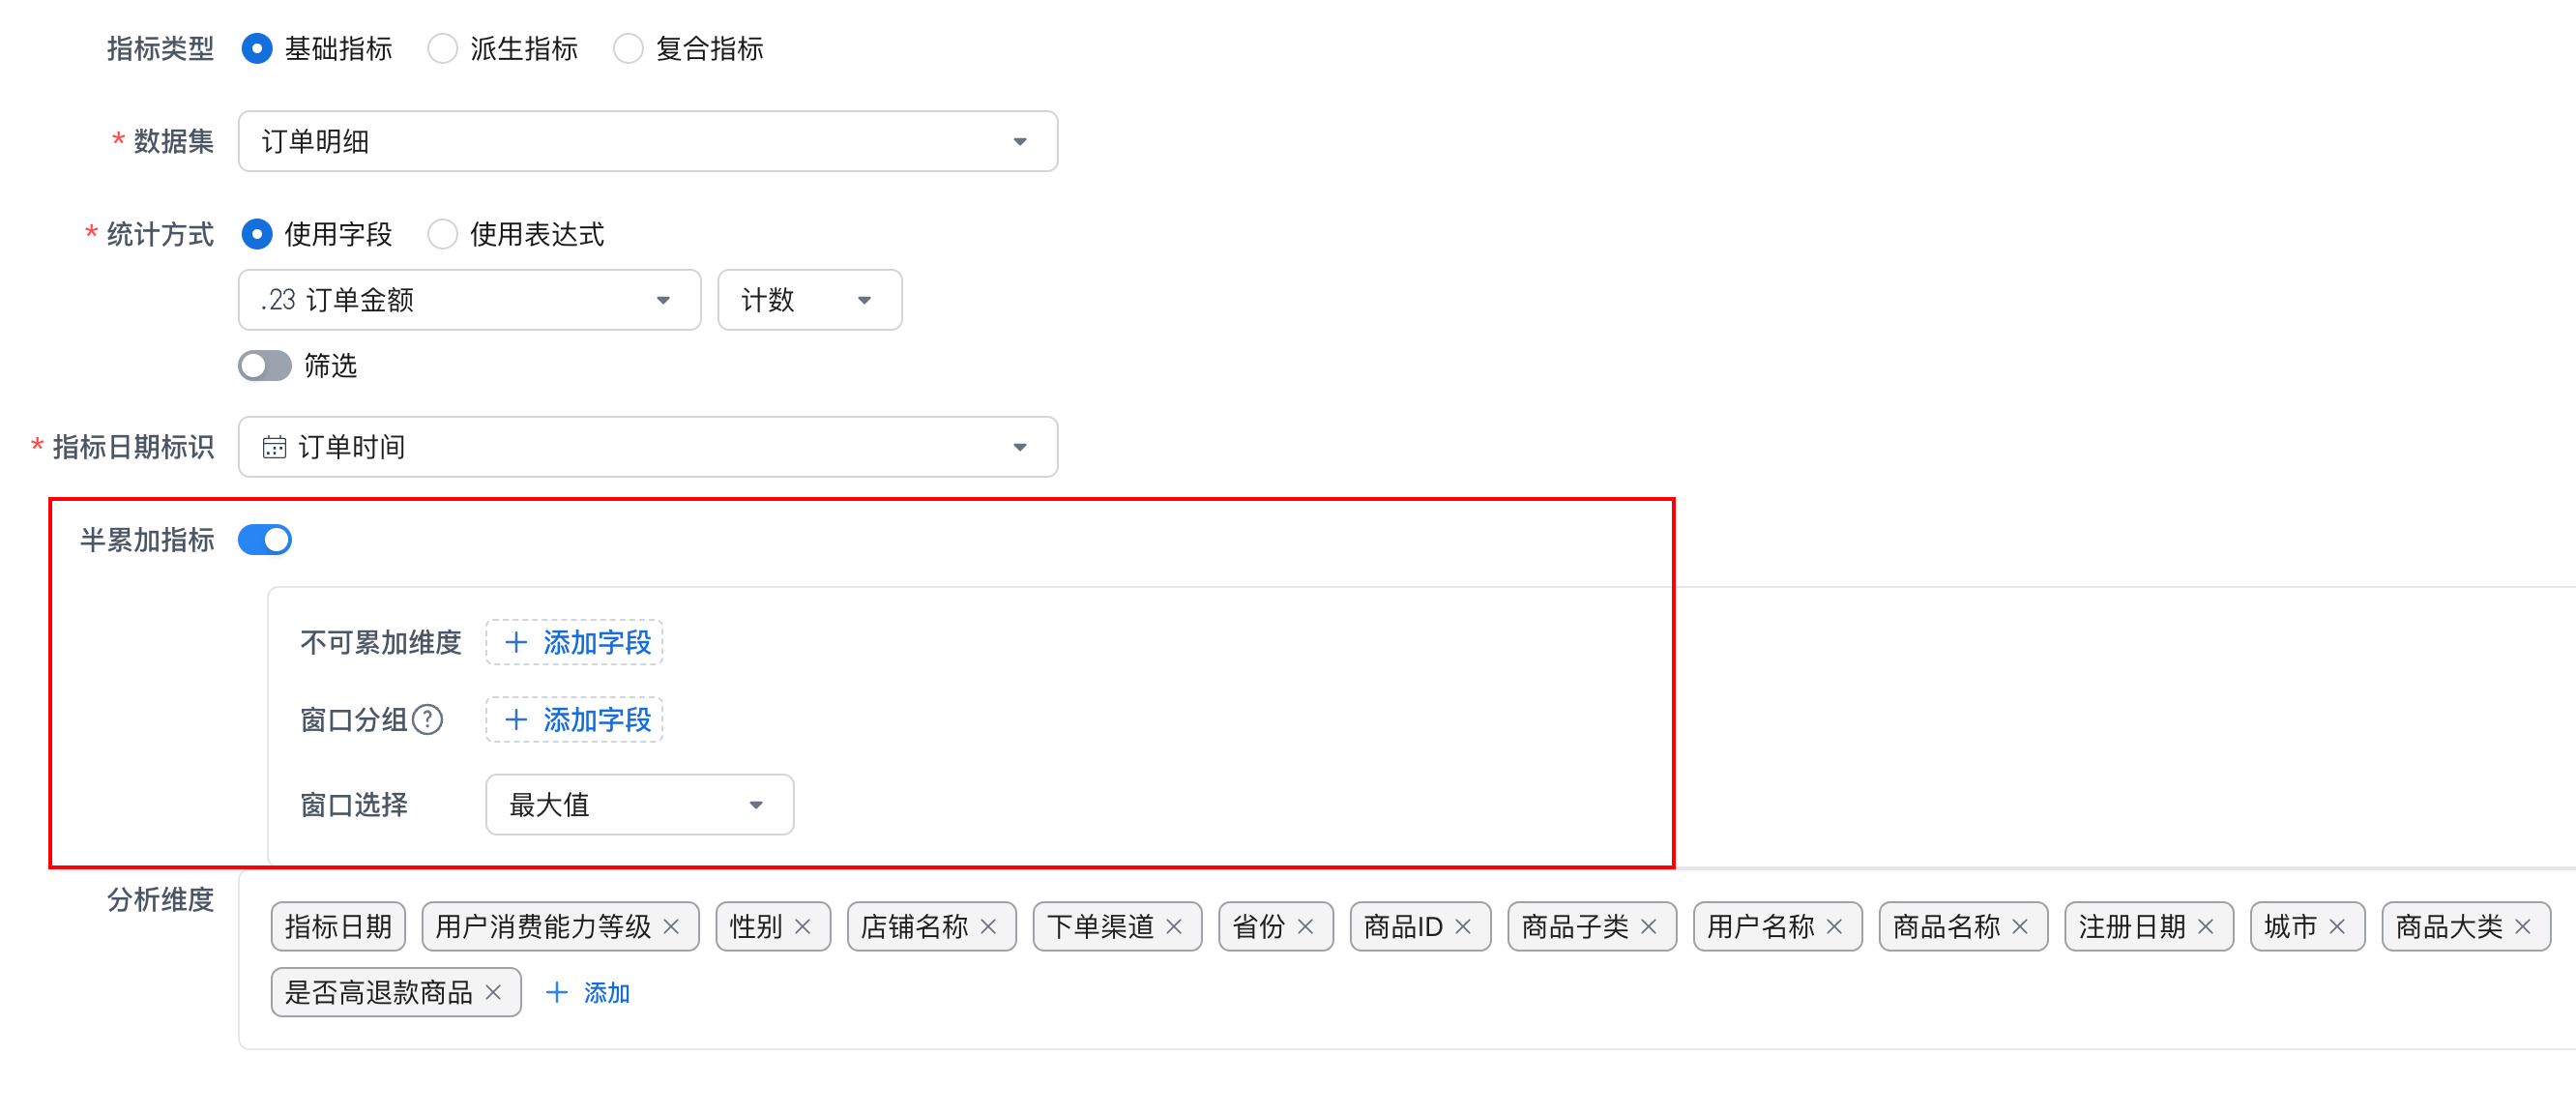Remove the 是否高退款商品 tag

pyautogui.click(x=493, y=992)
